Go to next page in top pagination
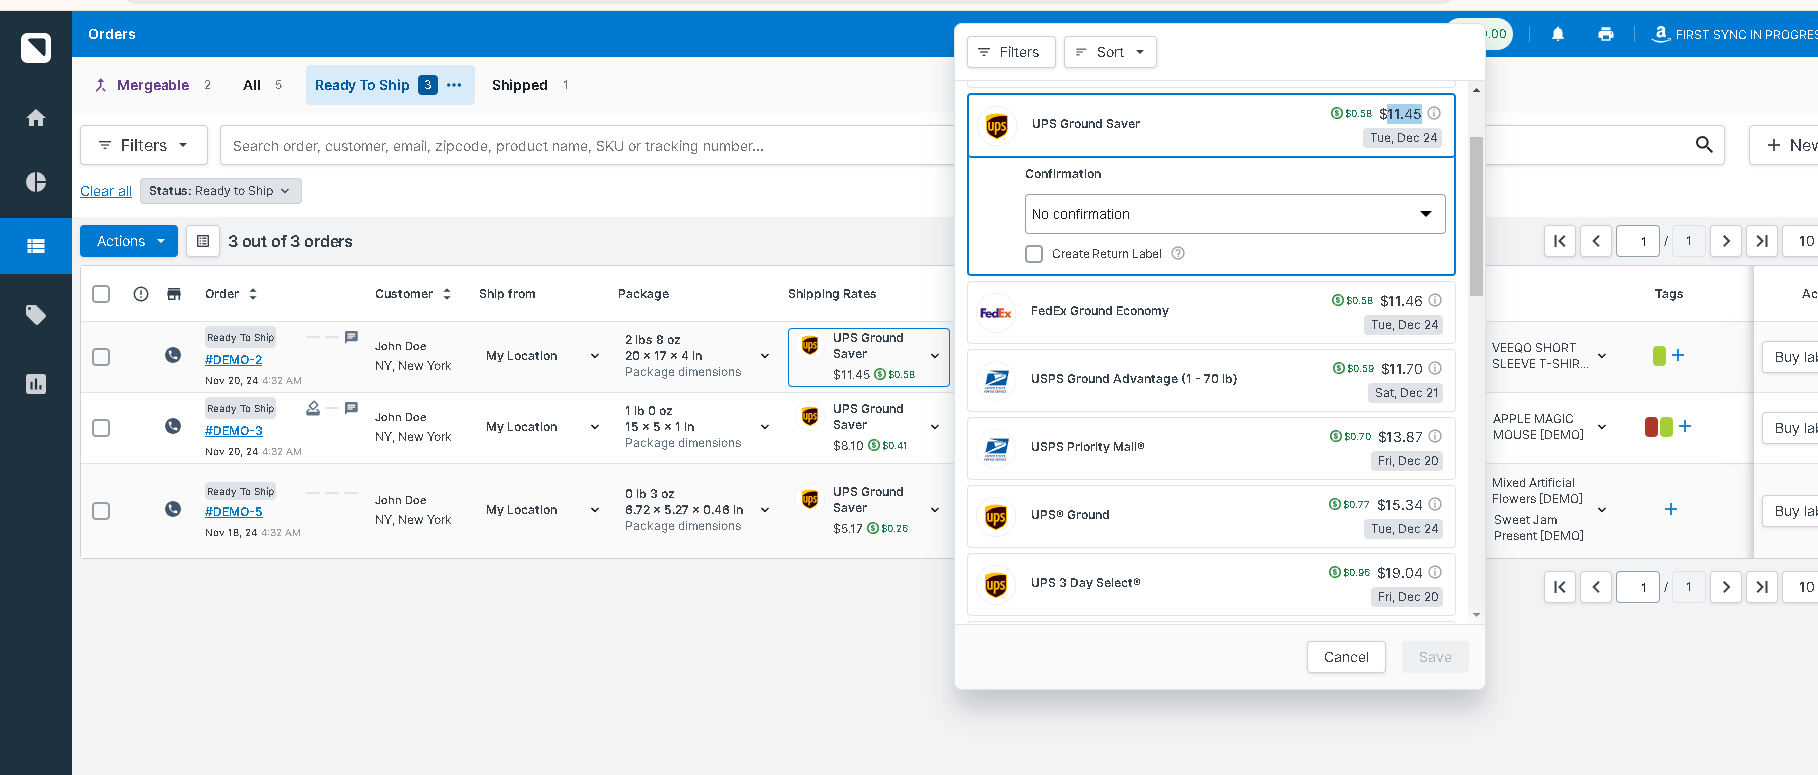The width and height of the screenshot is (1818, 775). coord(1726,241)
